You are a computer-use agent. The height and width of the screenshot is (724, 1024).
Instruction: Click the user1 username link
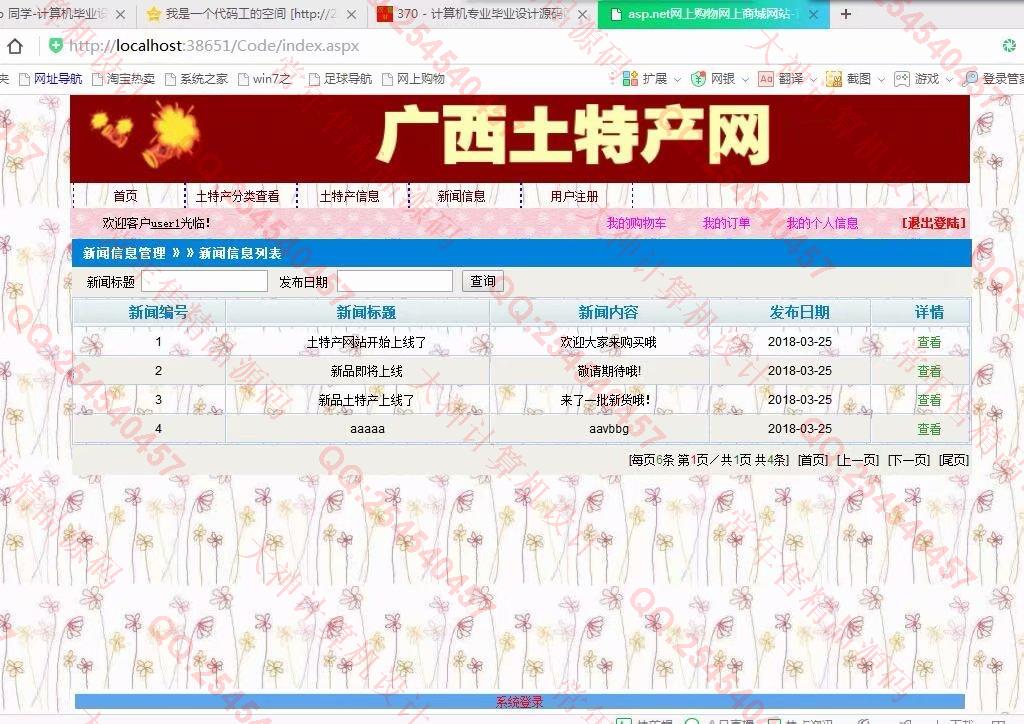point(165,224)
